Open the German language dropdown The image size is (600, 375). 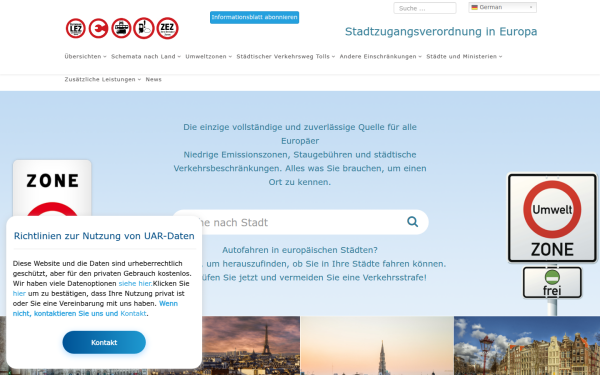502,7
